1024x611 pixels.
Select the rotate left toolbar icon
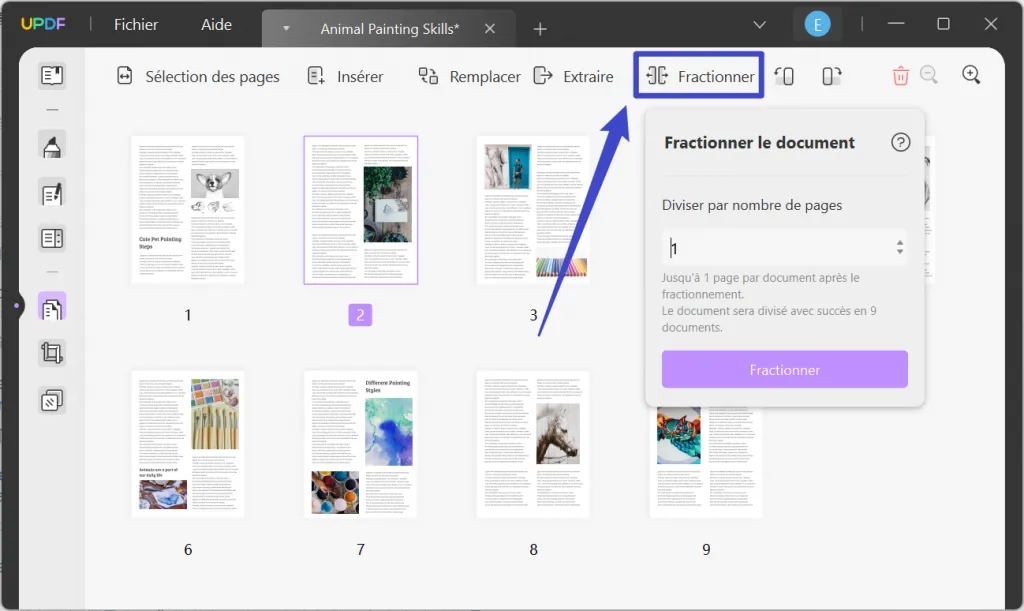point(784,75)
